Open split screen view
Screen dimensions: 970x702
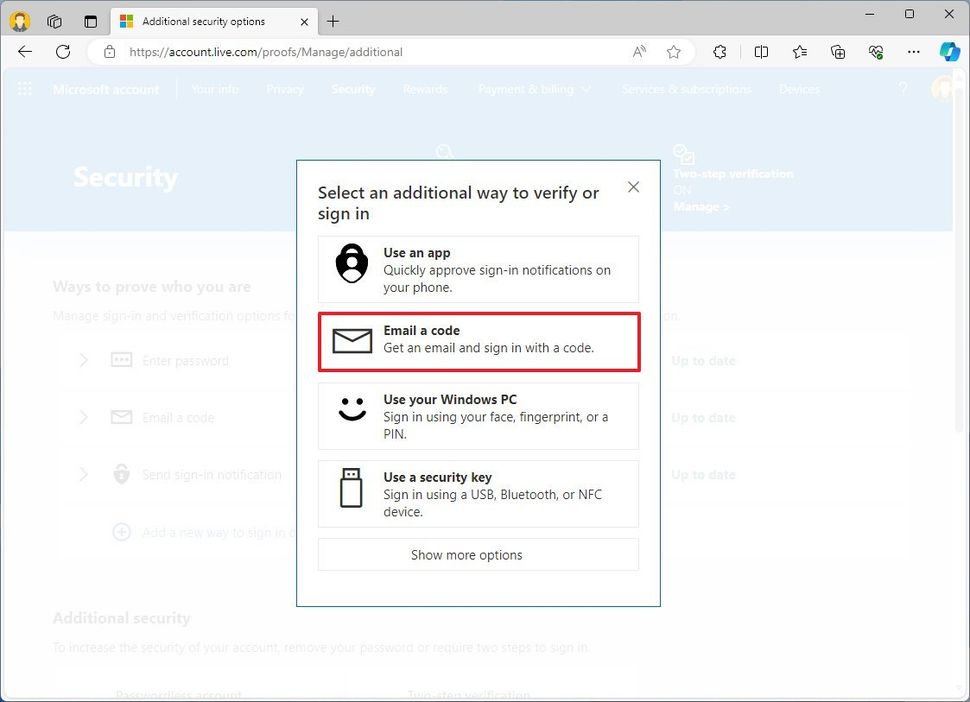click(761, 52)
